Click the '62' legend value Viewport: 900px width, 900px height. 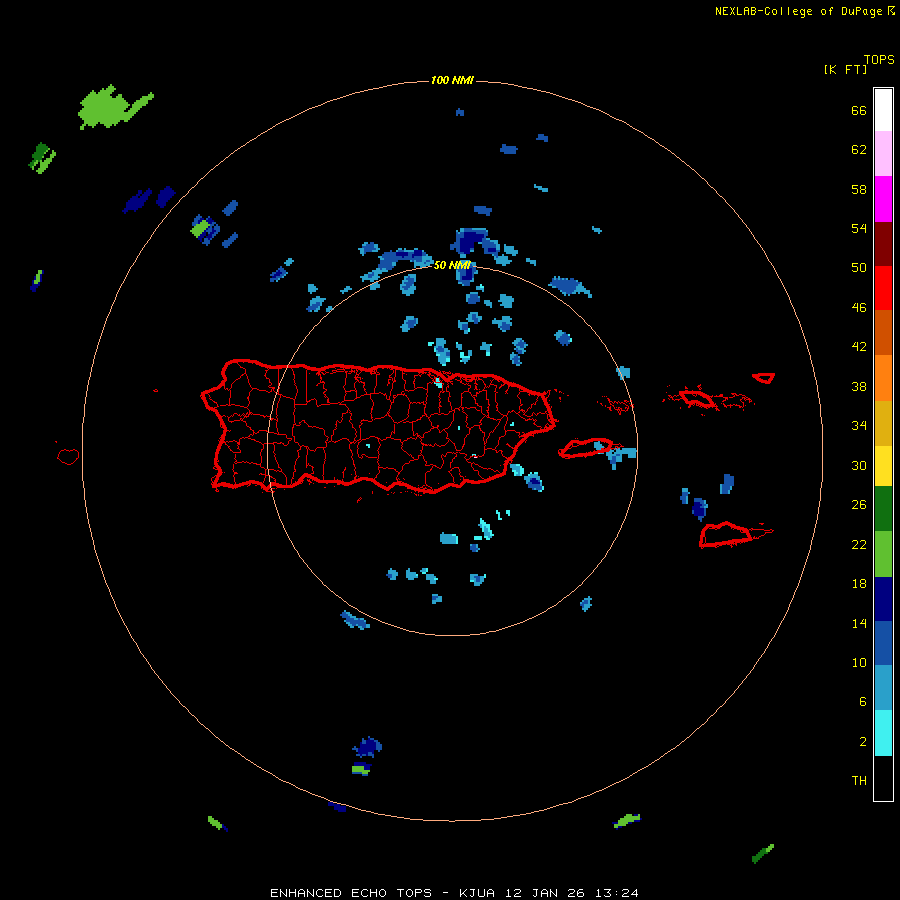click(x=859, y=150)
